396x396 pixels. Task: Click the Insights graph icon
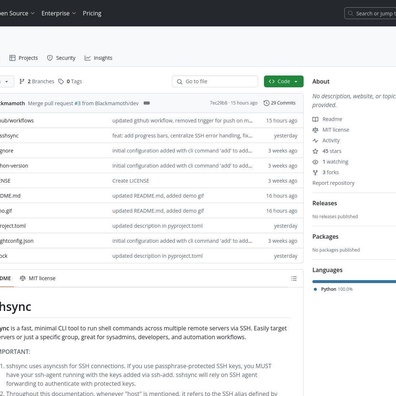tap(87, 58)
